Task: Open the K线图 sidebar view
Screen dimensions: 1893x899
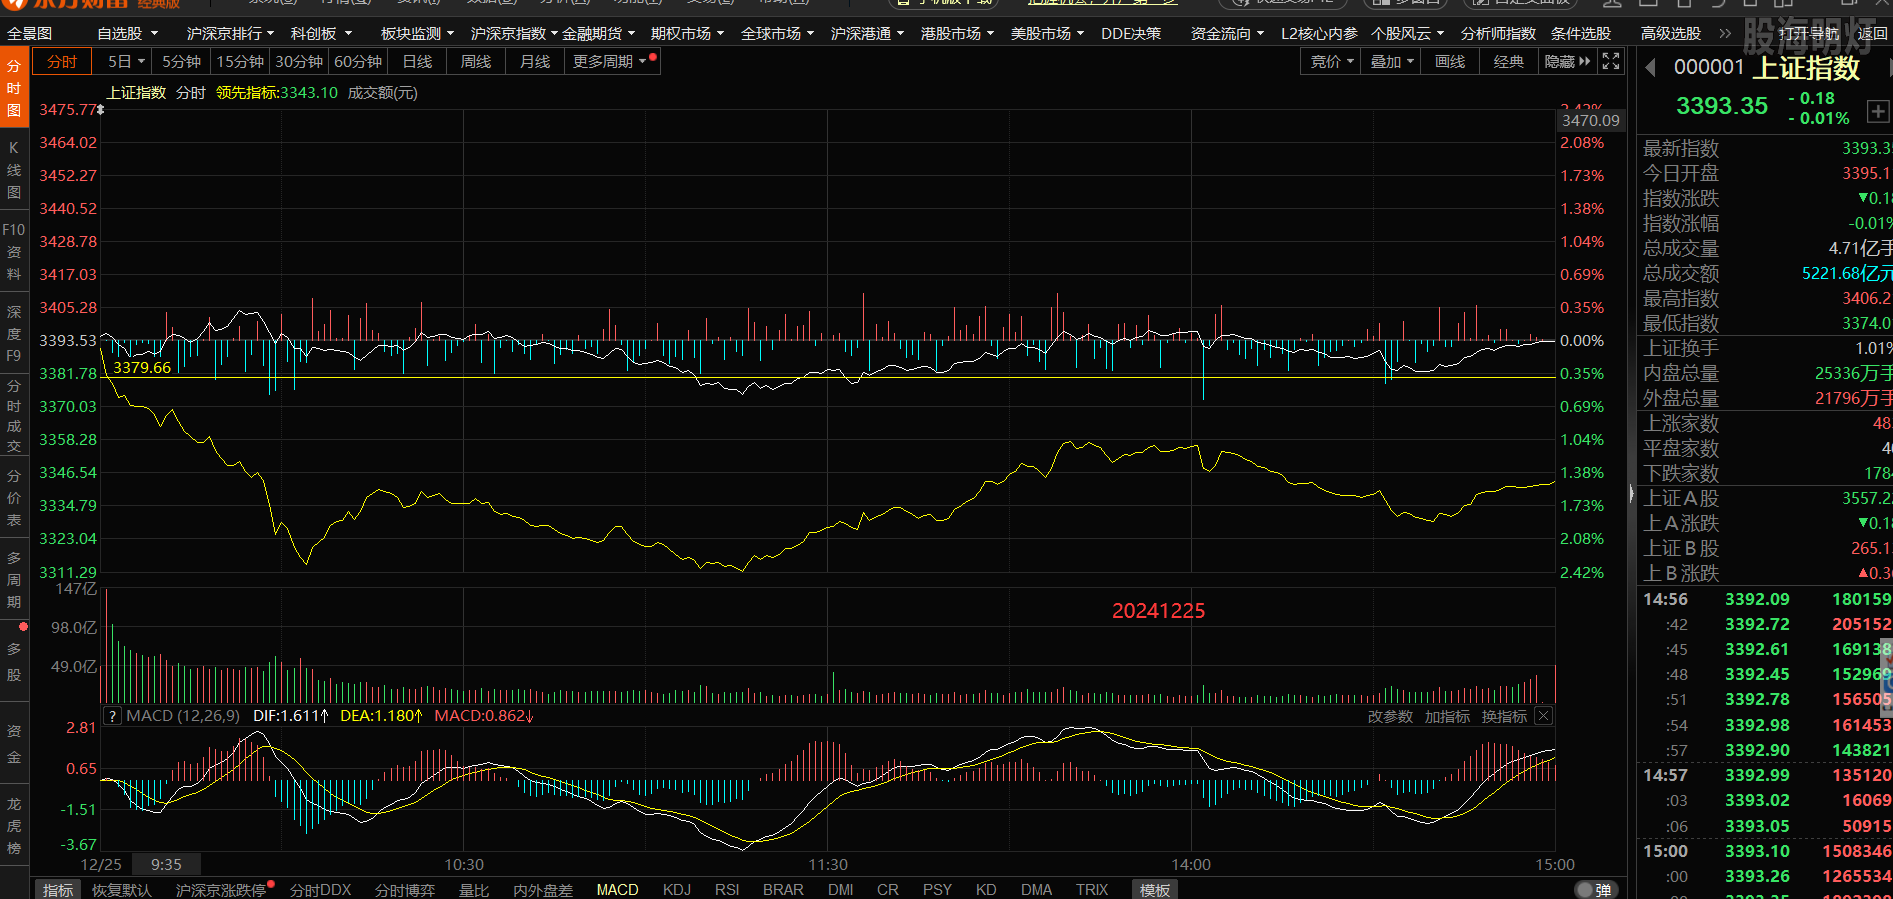Action: tap(14, 170)
